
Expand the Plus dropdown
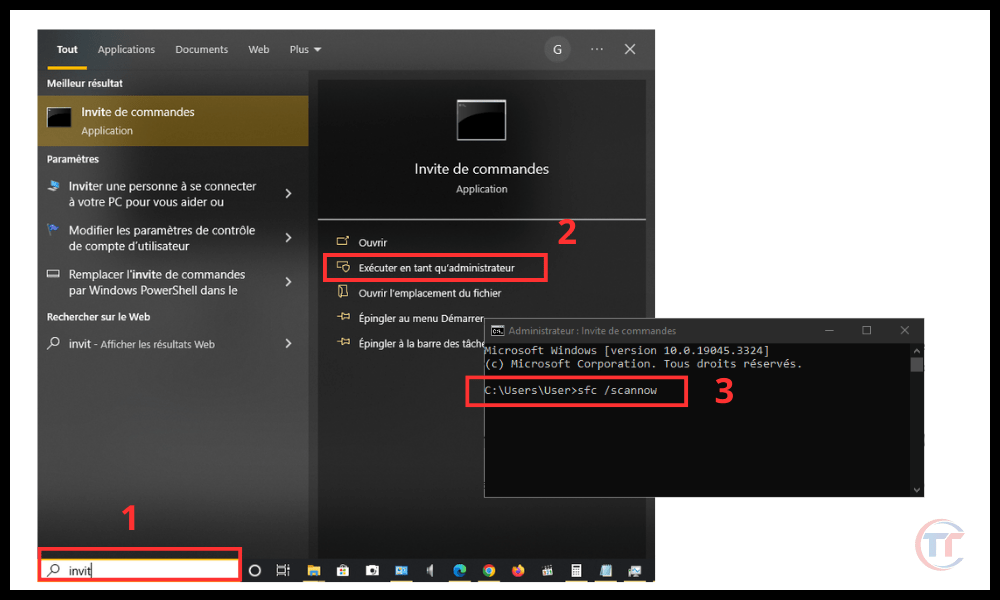coord(305,50)
